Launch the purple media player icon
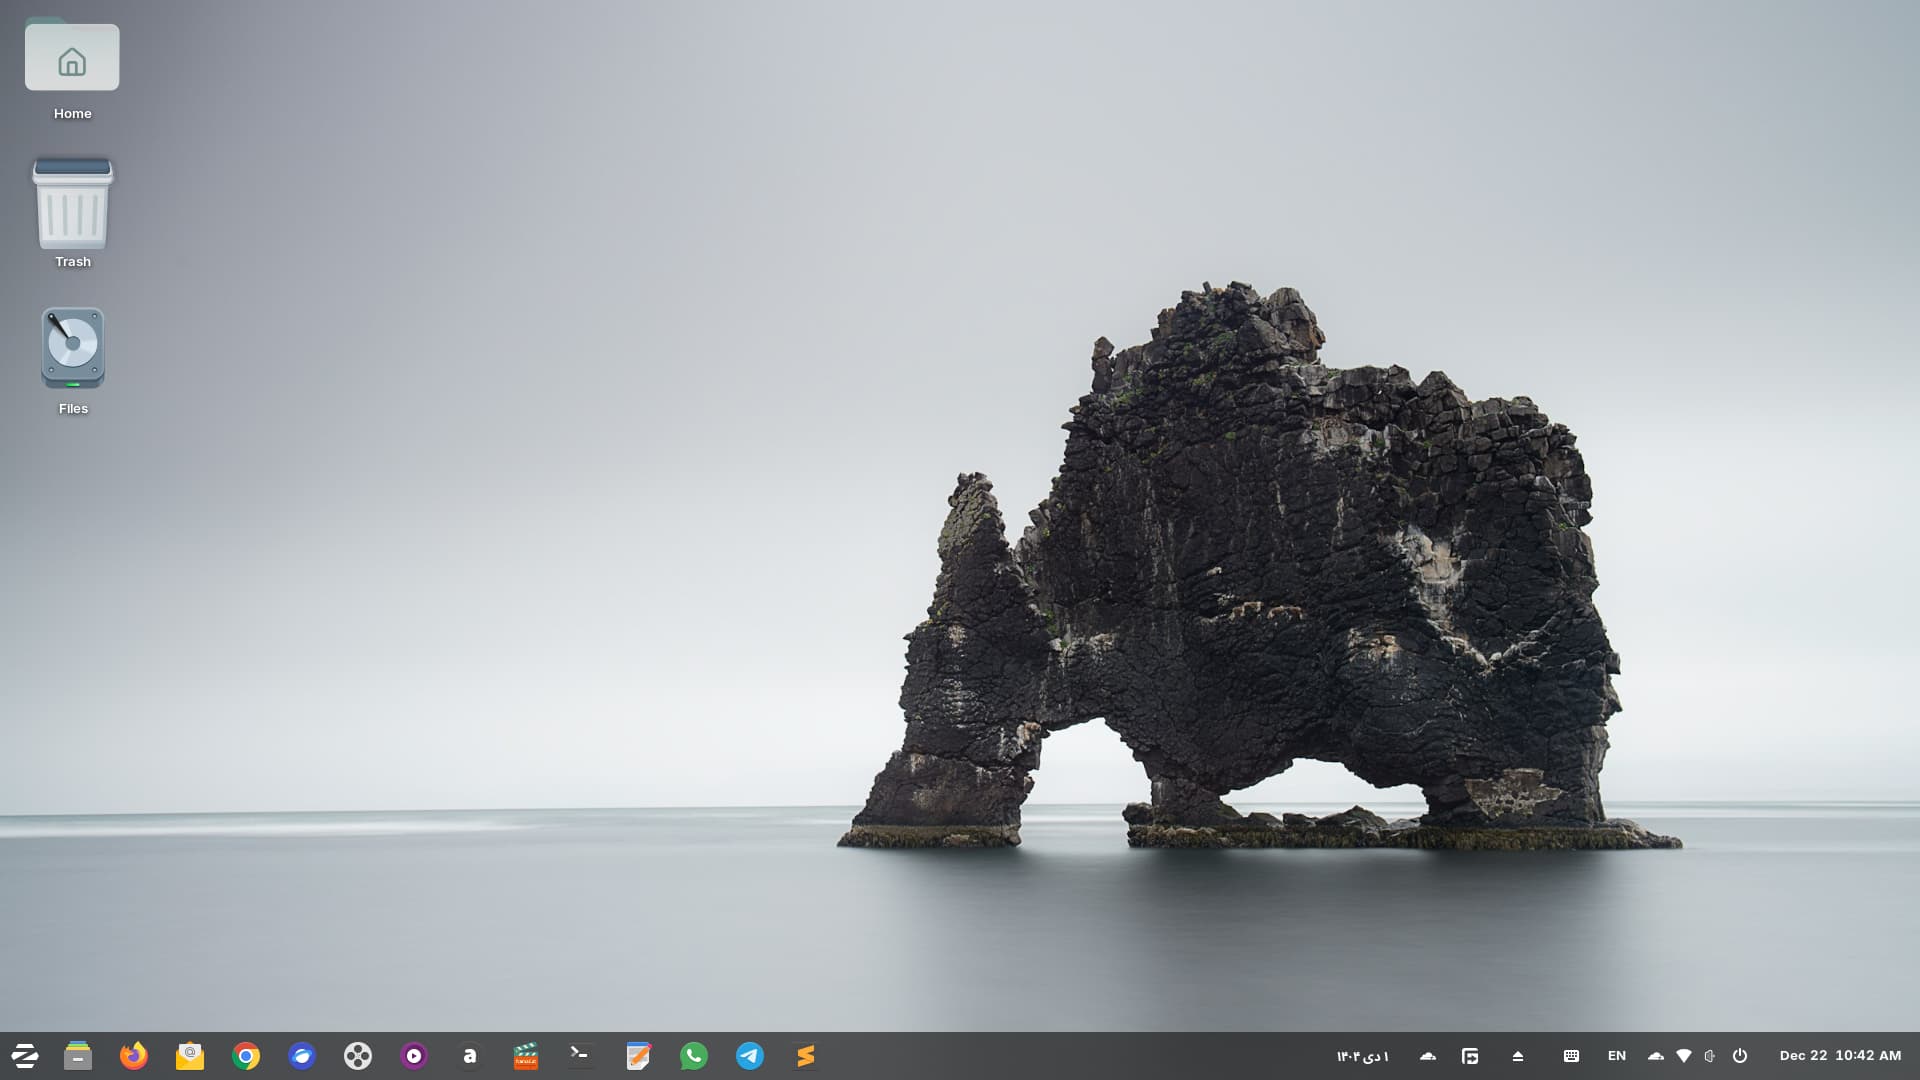 413,1056
